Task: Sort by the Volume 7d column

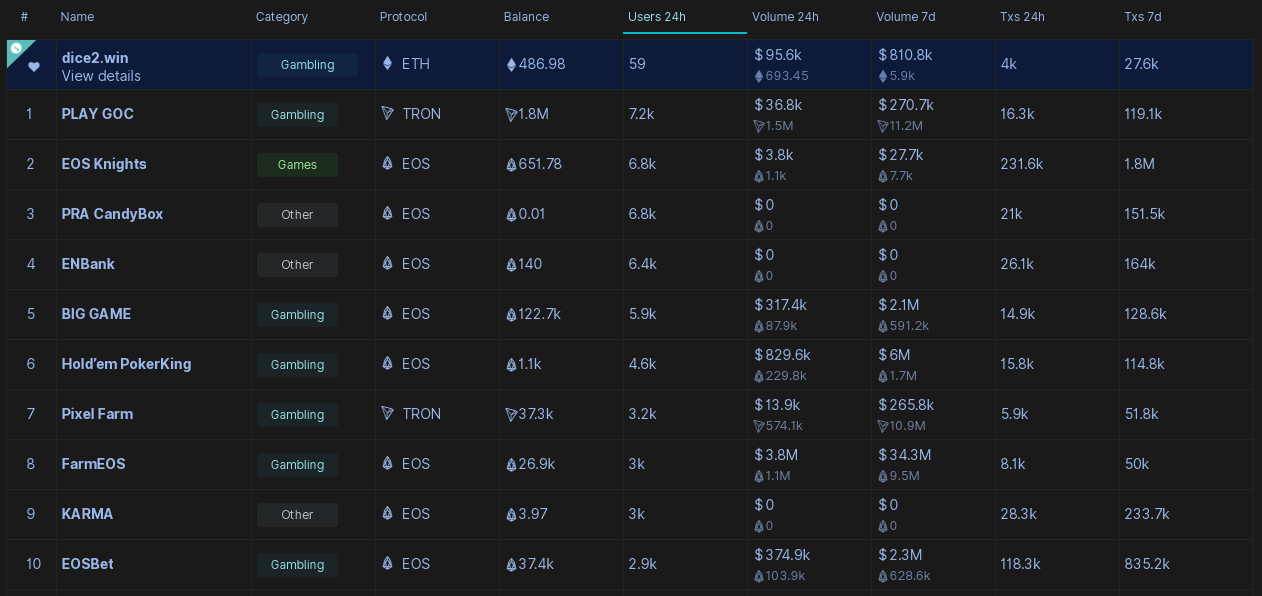Action: tap(907, 17)
